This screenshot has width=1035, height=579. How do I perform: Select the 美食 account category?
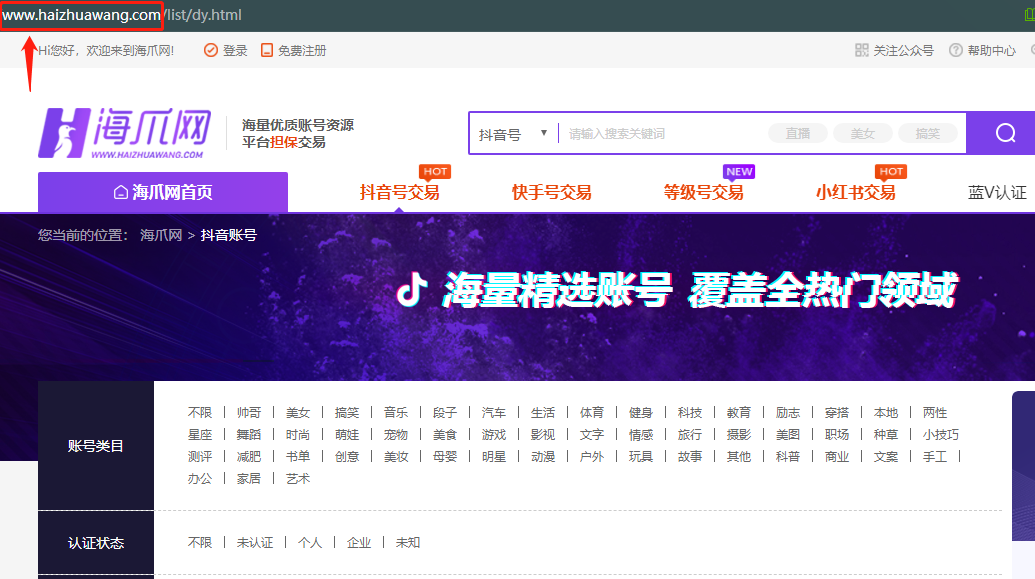(445, 434)
